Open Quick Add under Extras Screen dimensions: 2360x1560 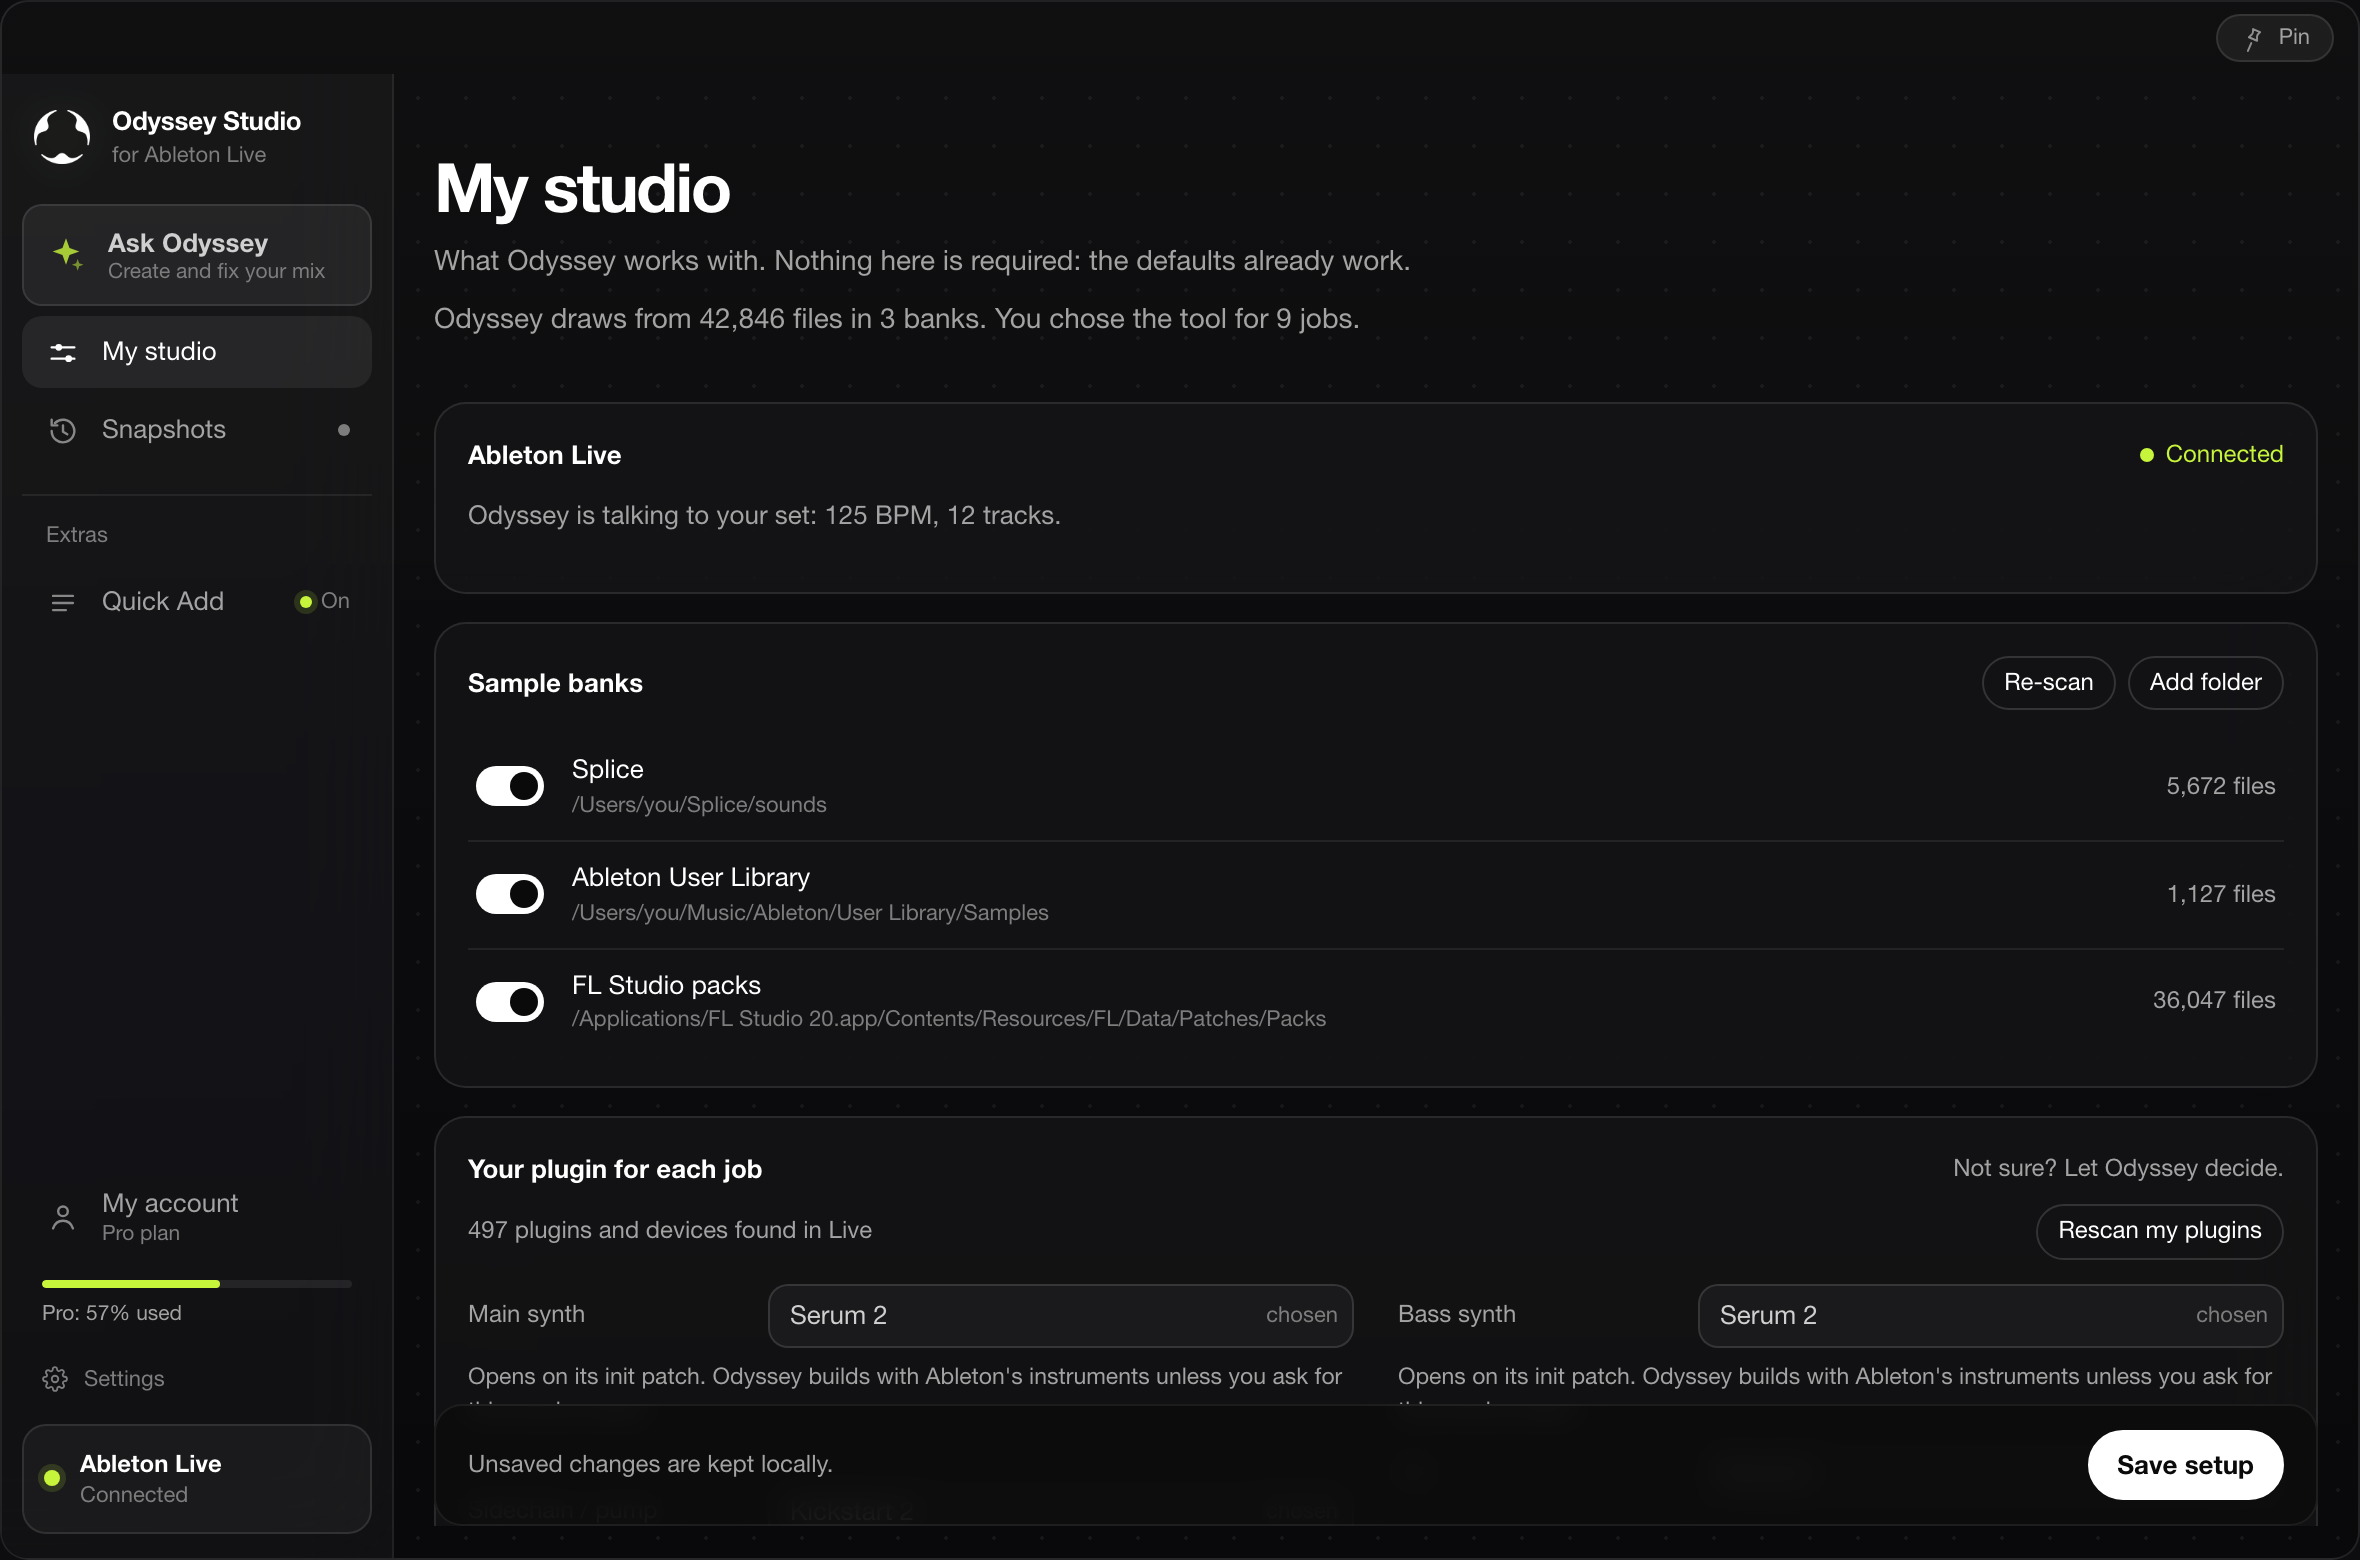tap(197, 601)
